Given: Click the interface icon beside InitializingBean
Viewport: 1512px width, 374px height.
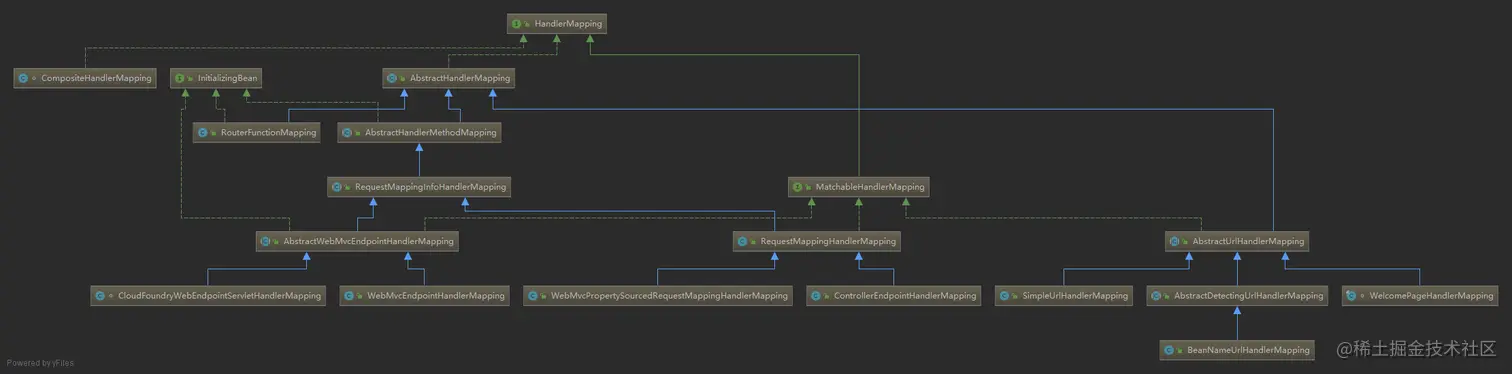Looking at the screenshot, I should pos(180,78).
